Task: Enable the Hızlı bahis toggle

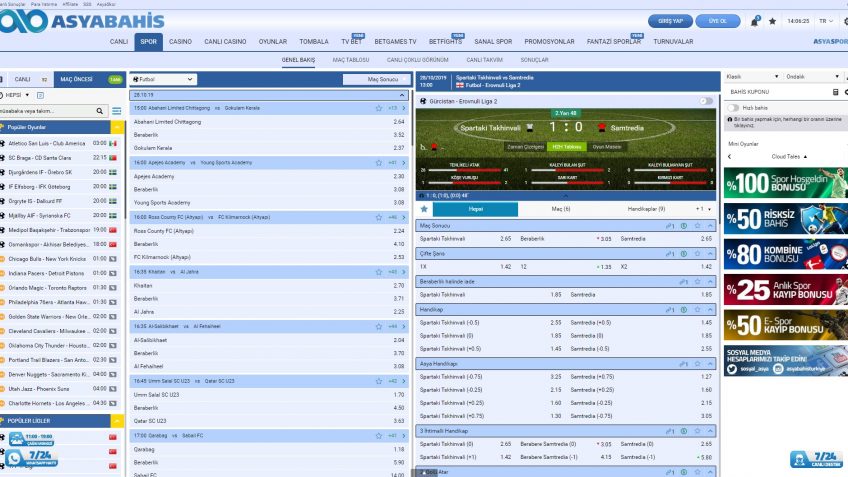Action: [734, 106]
